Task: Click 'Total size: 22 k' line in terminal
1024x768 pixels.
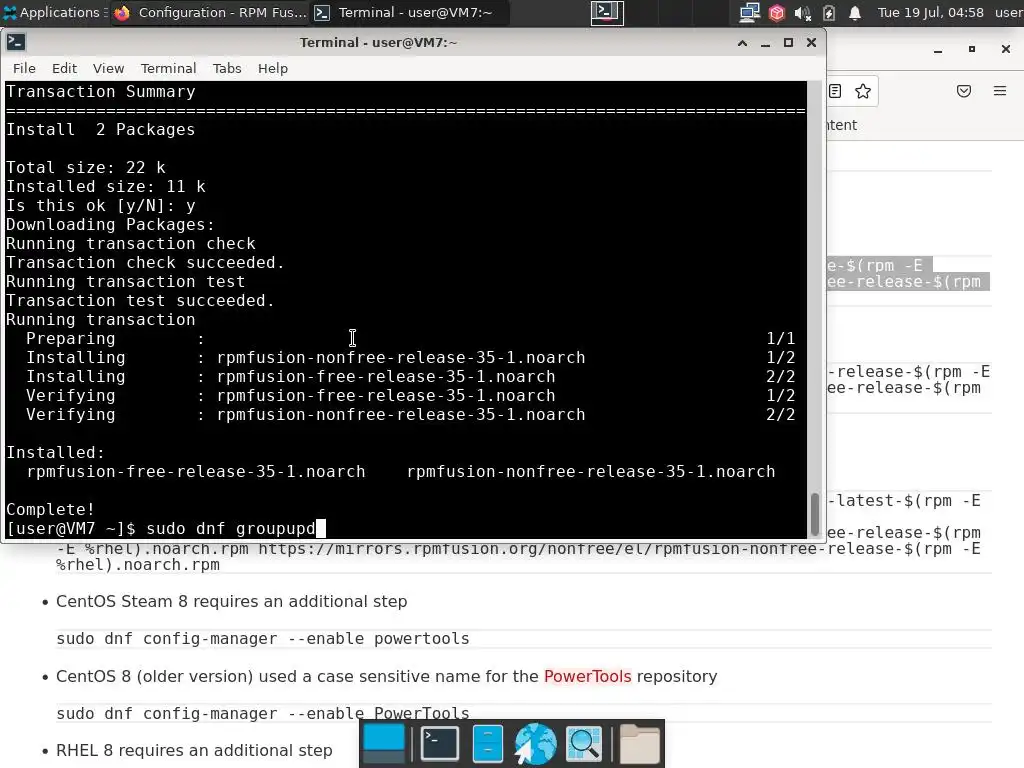Action: click(x=86, y=168)
